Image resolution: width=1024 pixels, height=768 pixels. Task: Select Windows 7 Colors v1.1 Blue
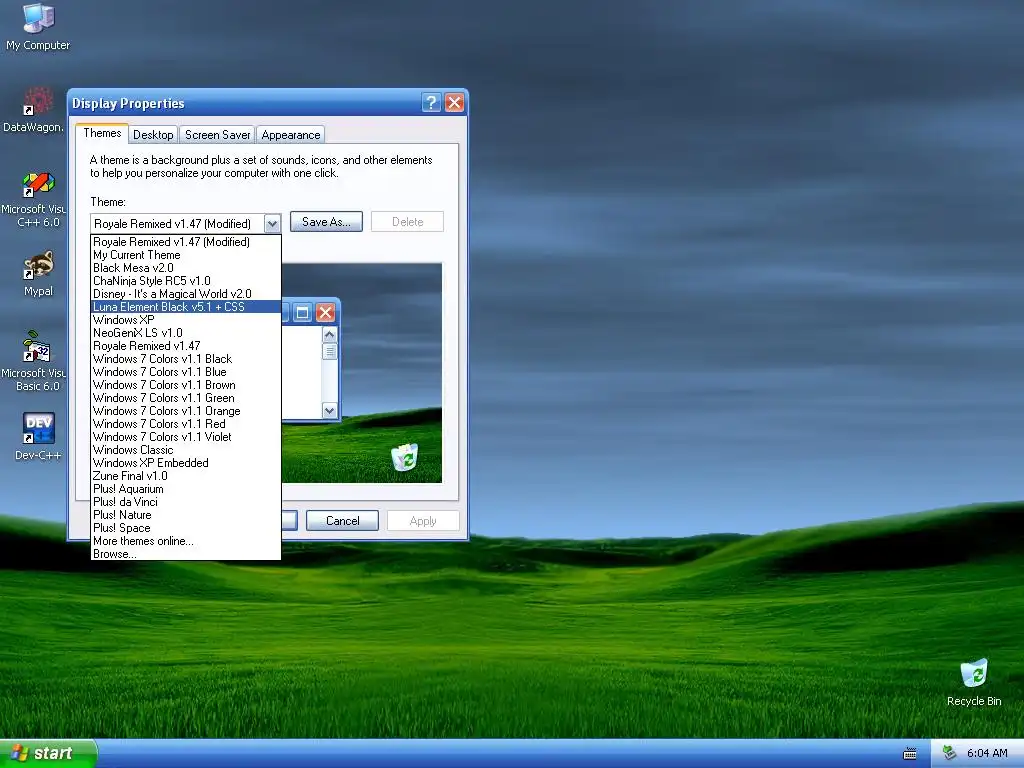point(186,372)
